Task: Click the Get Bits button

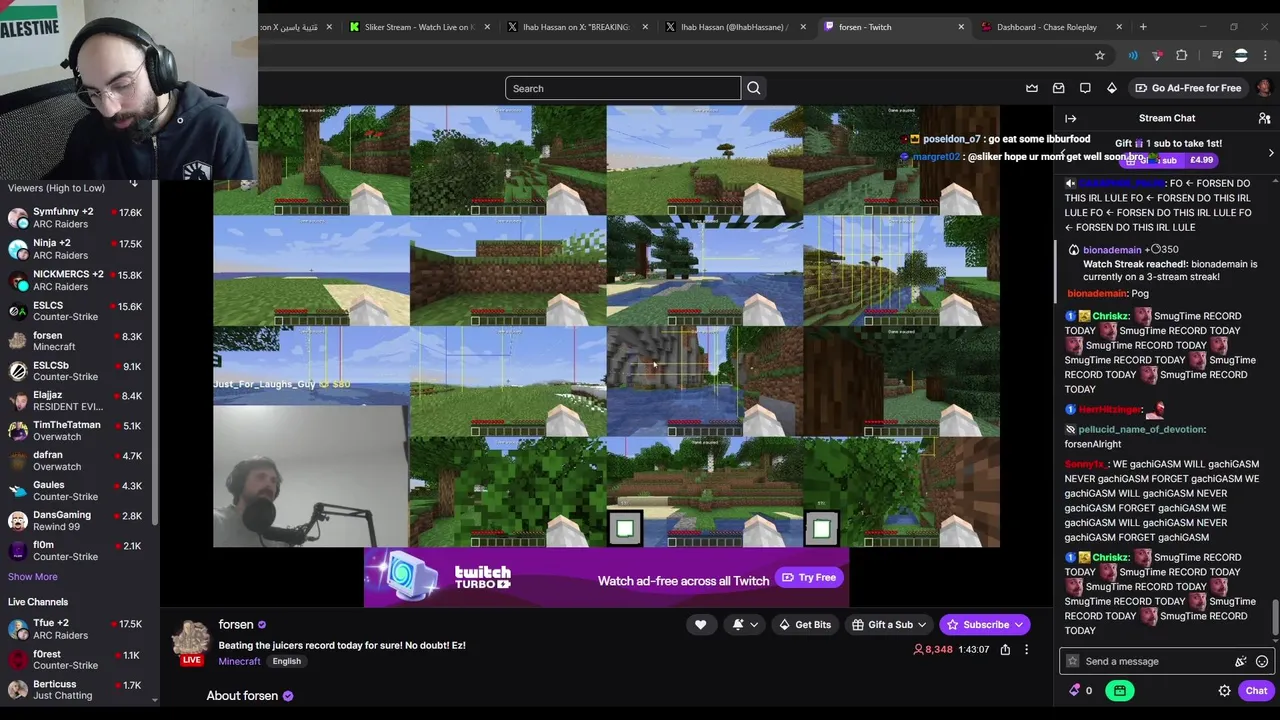Action: click(x=804, y=625)
